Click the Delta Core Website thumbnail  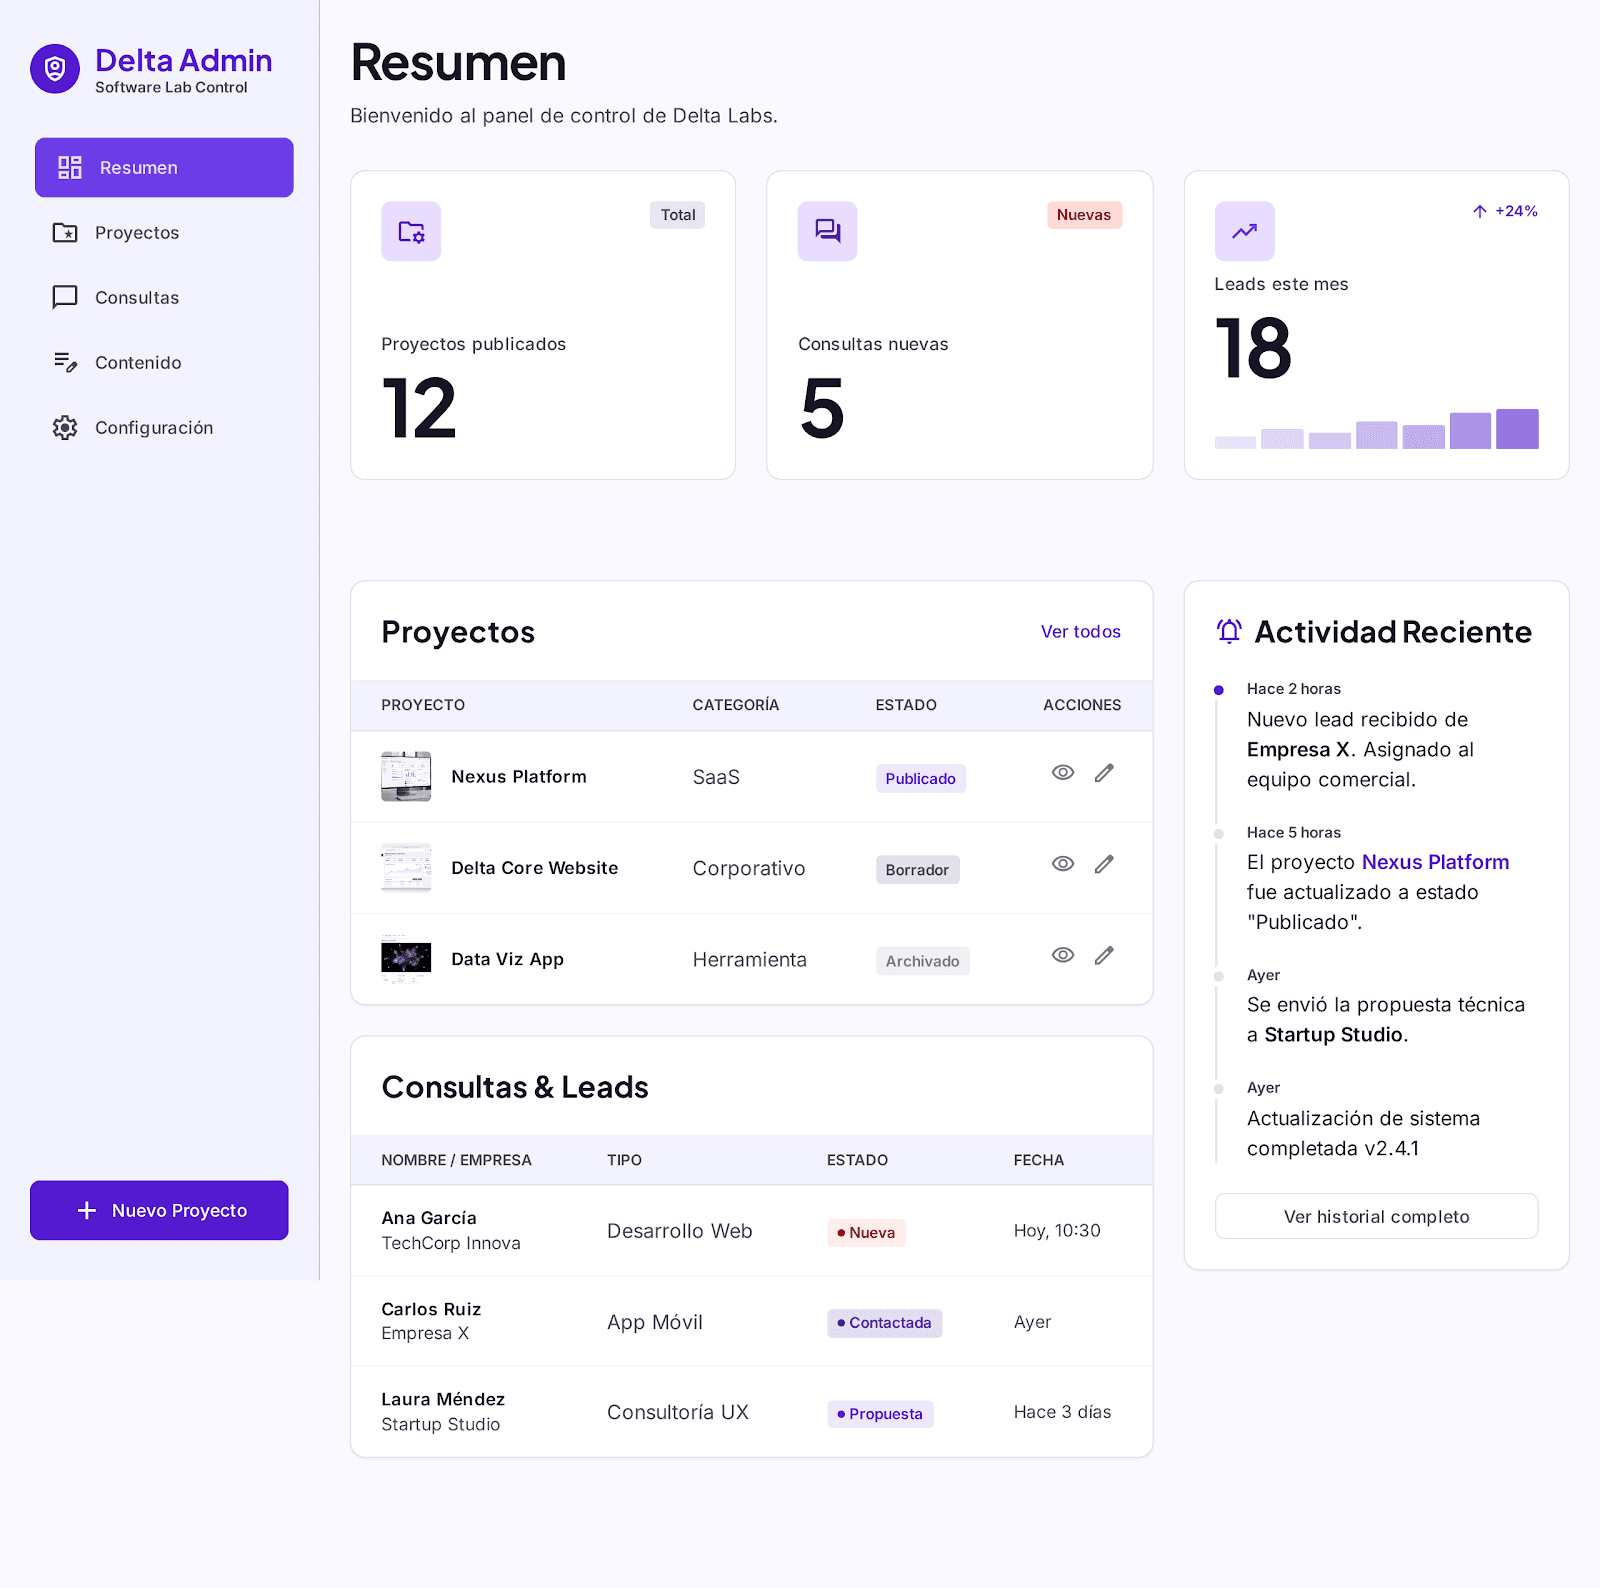[406, 868]
